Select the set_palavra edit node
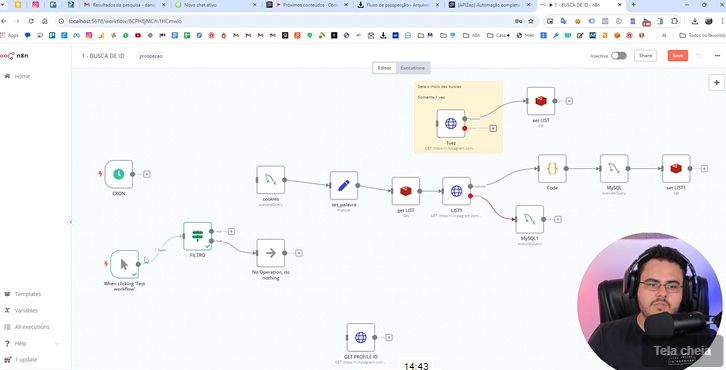 tap(344, 186)
